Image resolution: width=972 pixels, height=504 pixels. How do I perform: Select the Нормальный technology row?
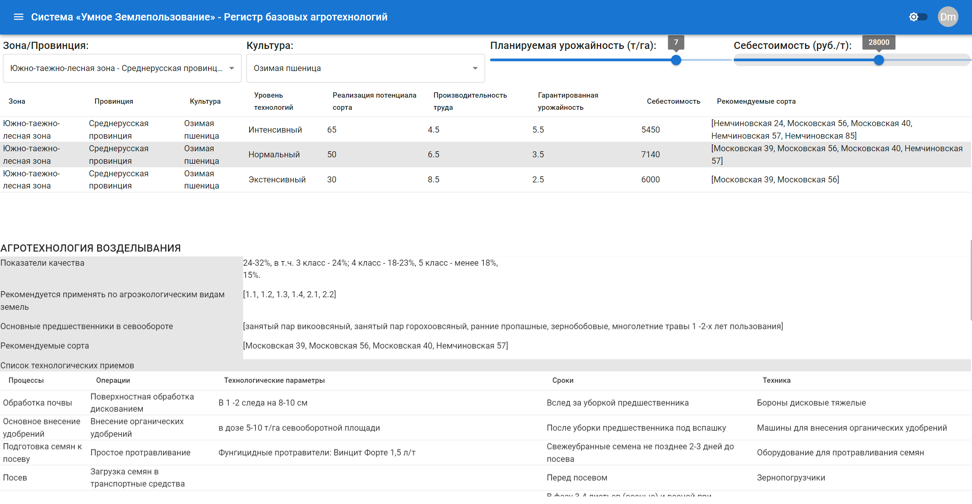[485, 154]
